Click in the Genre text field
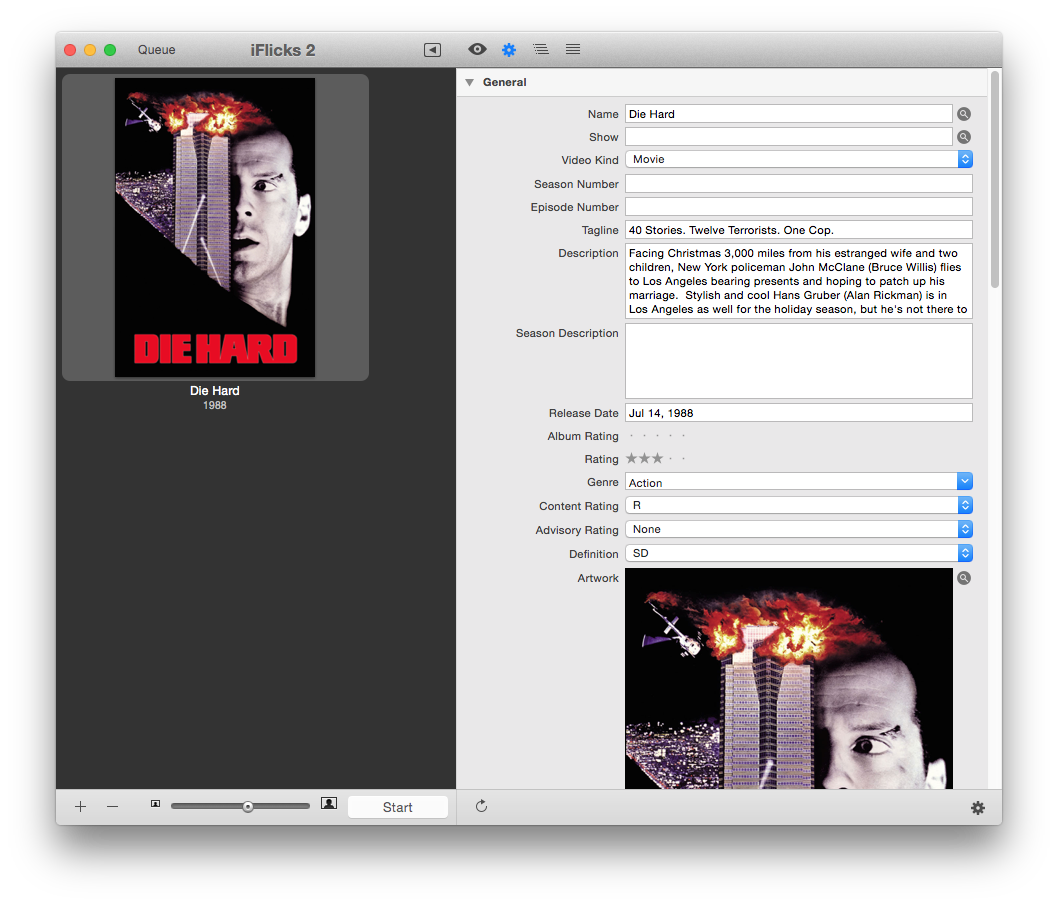Viewport: 1058px width, 905px height. coord(791,482)
